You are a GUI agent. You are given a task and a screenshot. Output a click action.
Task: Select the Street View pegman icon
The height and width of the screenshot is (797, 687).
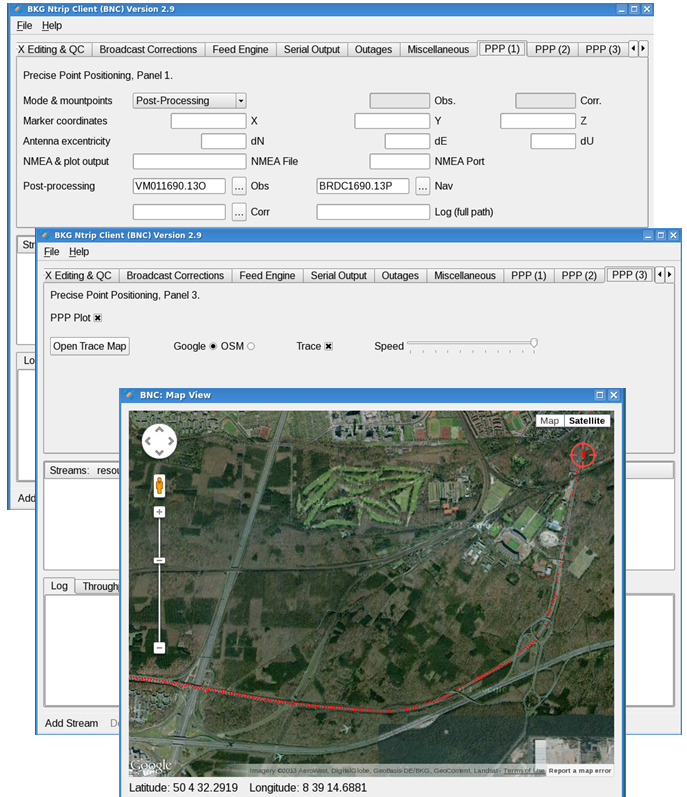[x=160, y=485]
